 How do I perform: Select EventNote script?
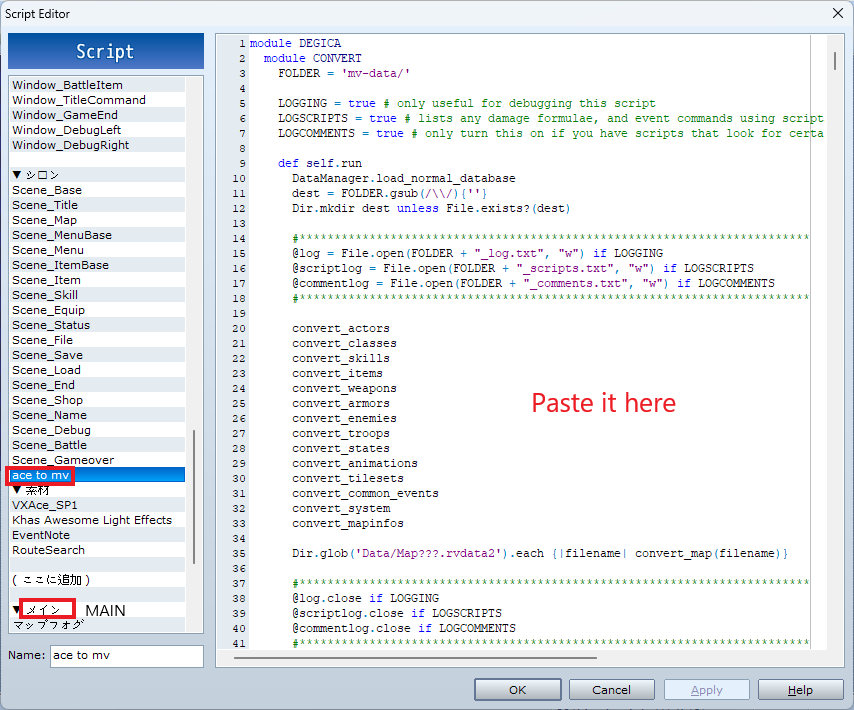point(97,535)
